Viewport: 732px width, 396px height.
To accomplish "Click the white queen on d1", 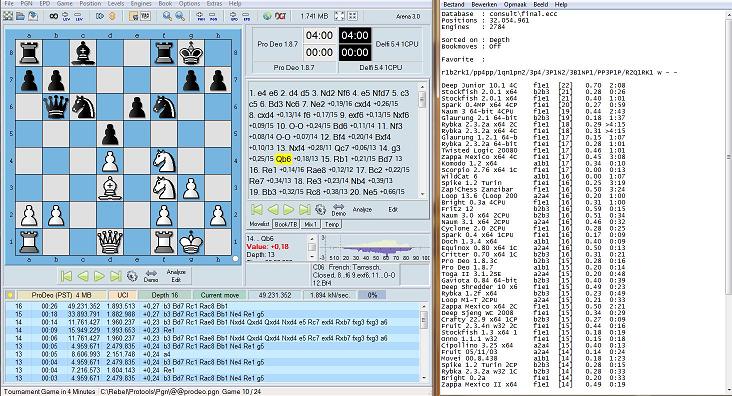I will pos(110,242).
